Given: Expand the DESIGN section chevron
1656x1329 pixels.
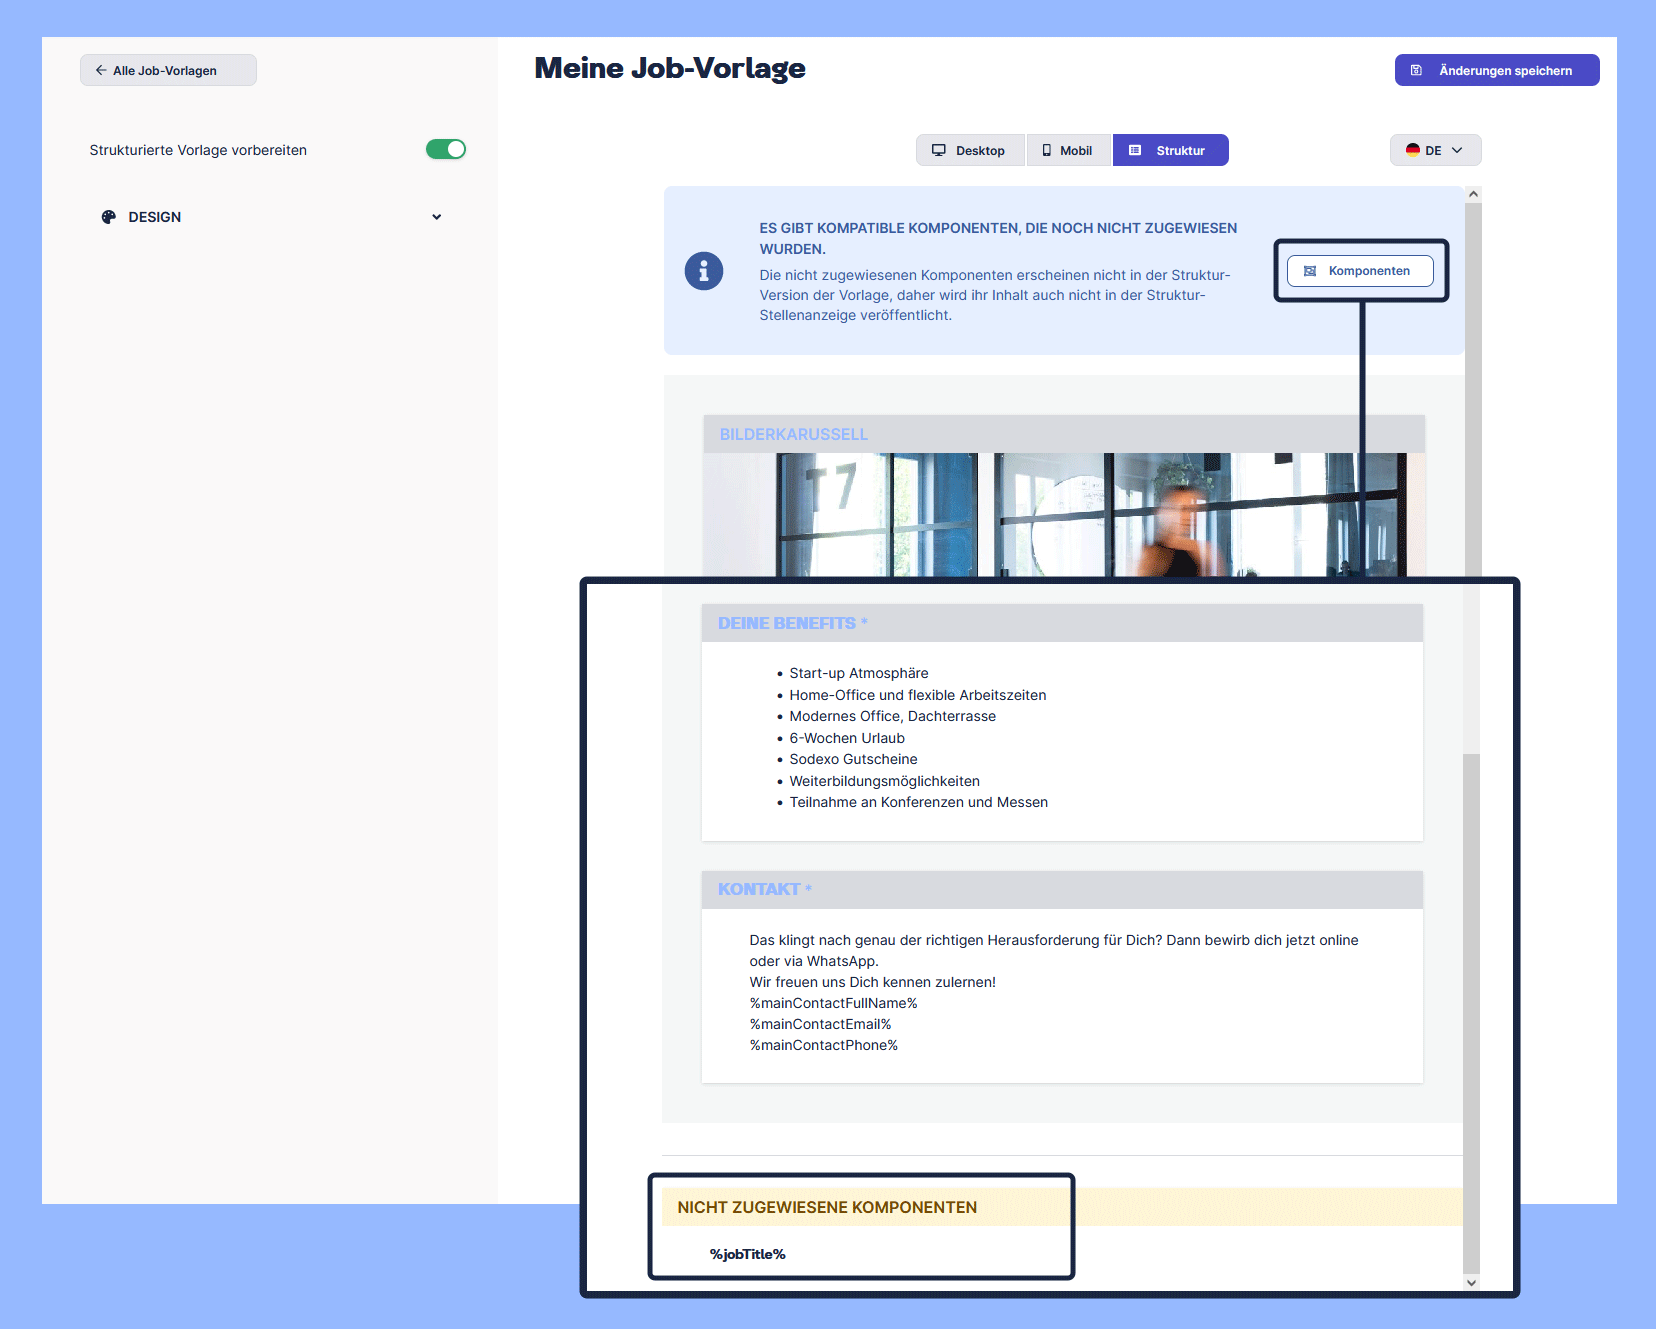Looking at the screenshot, I should [x=436, y=217].
